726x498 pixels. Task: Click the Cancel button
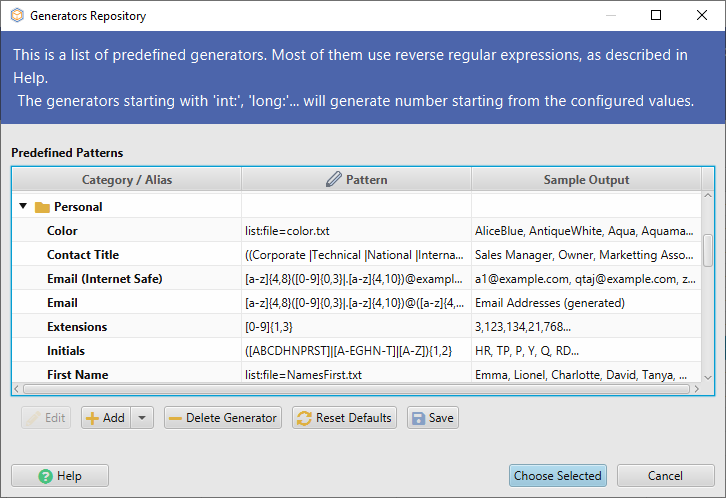click(665, 476)
